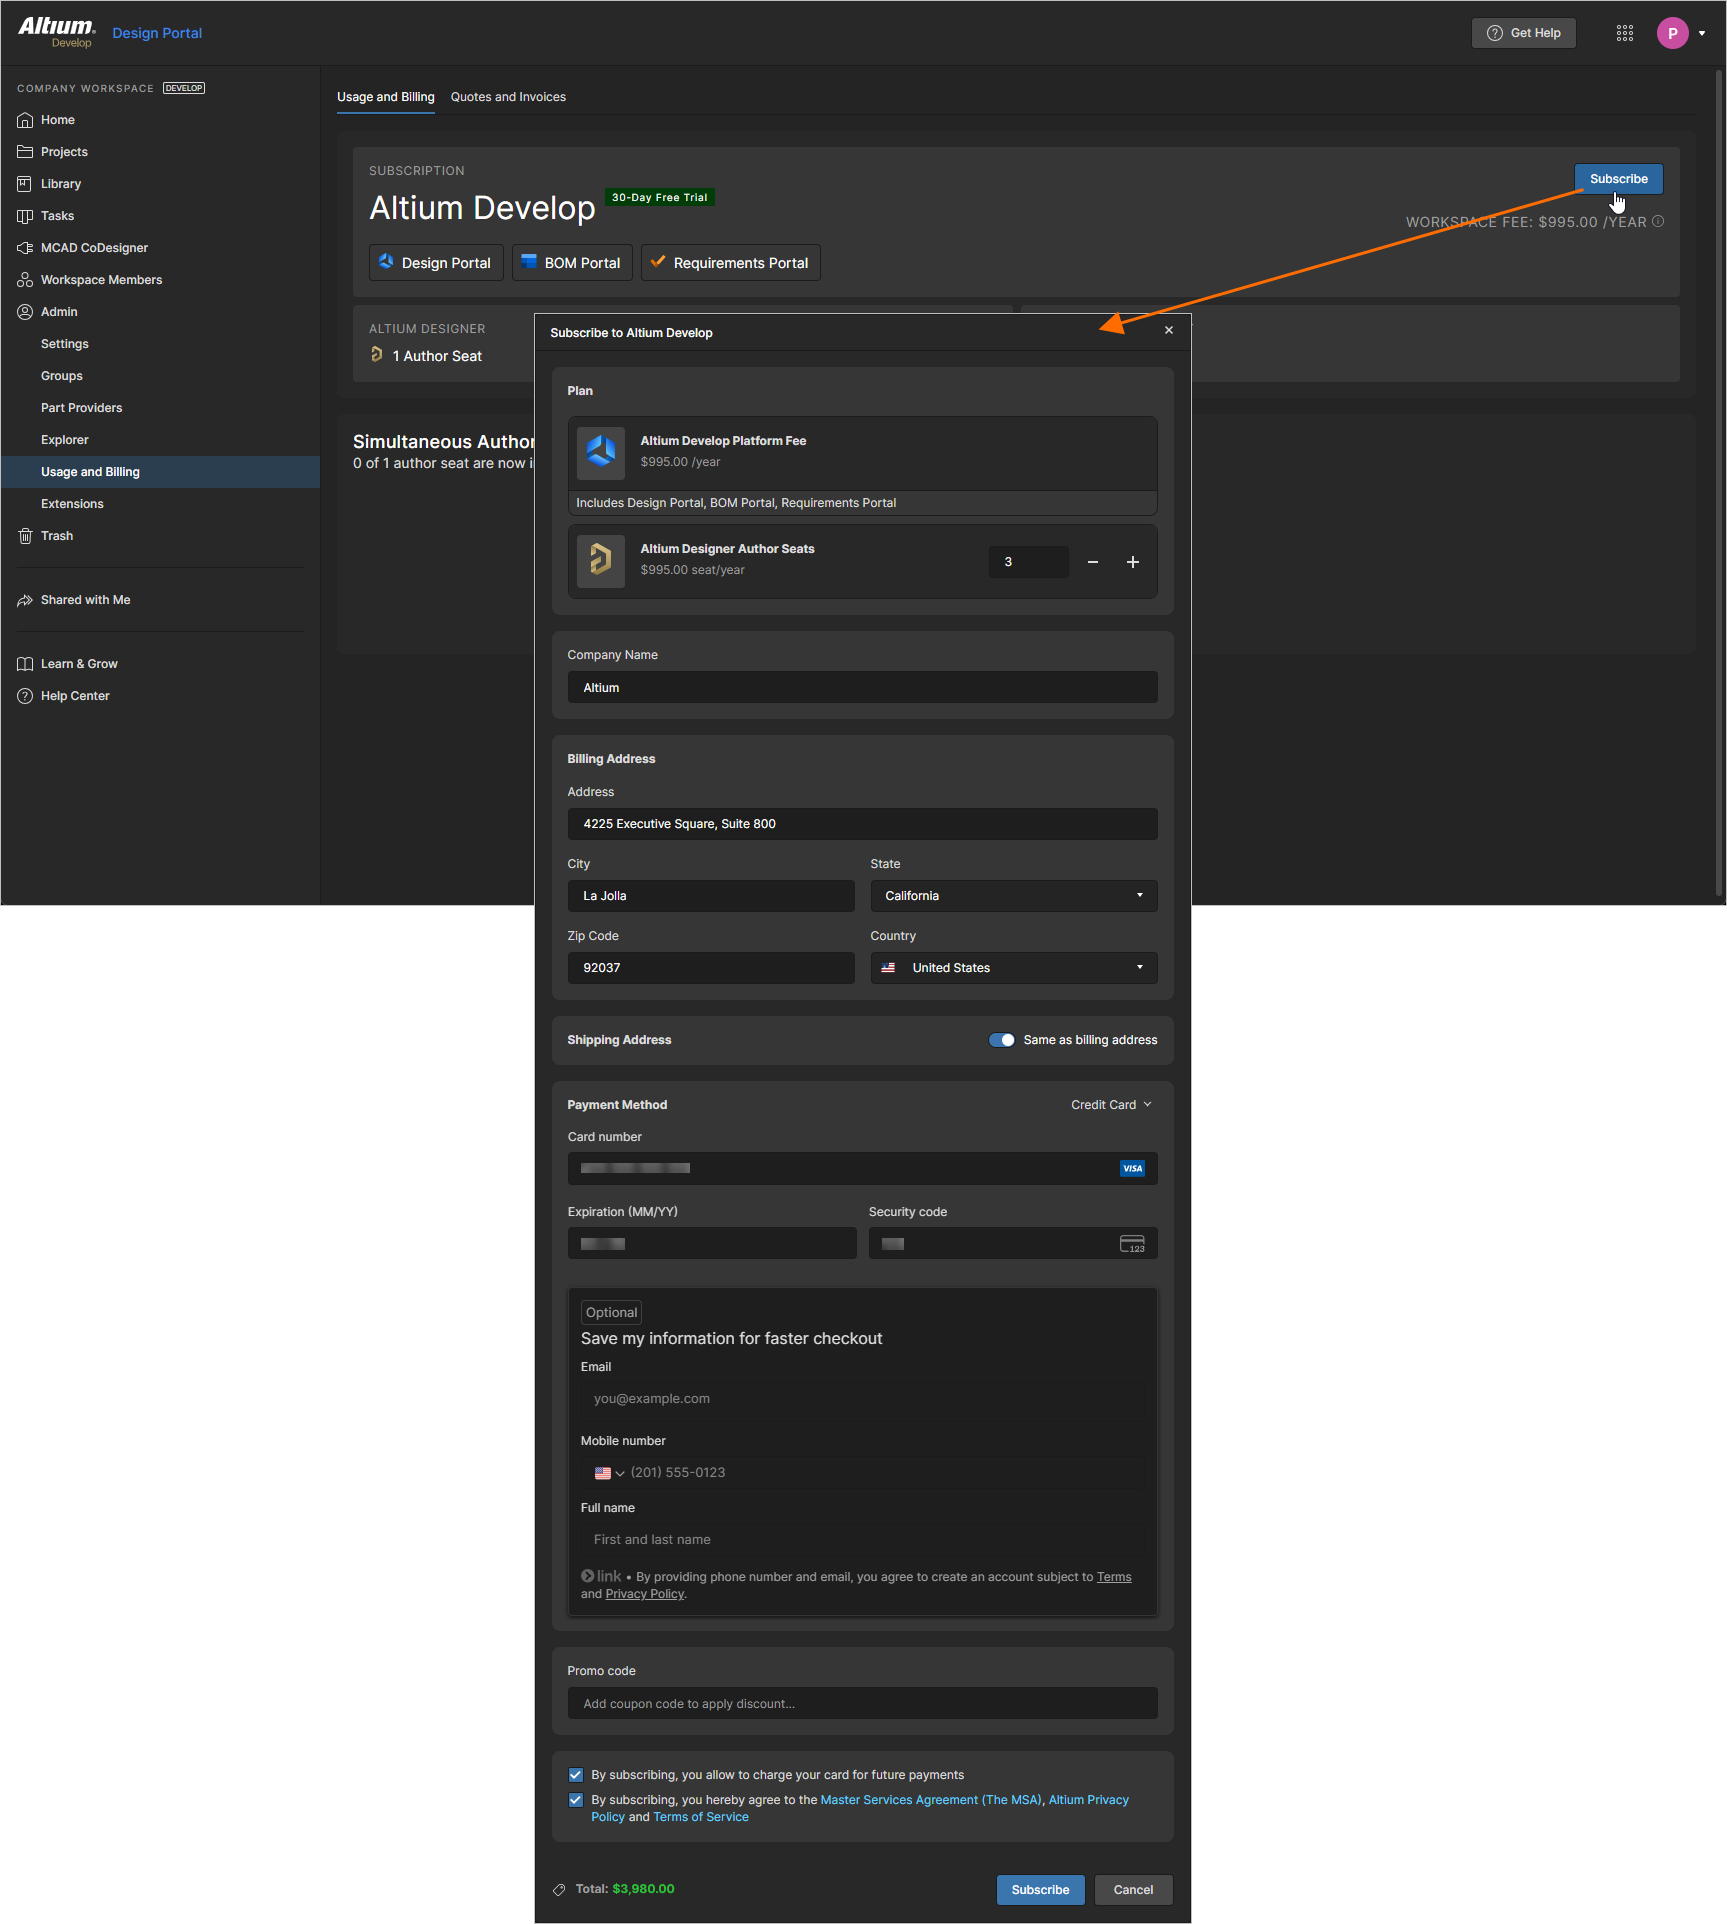This screenshot has height=1924, width=1727.
Task: Click Subscribe button at top right
Action: click(x=1619, y=179)
